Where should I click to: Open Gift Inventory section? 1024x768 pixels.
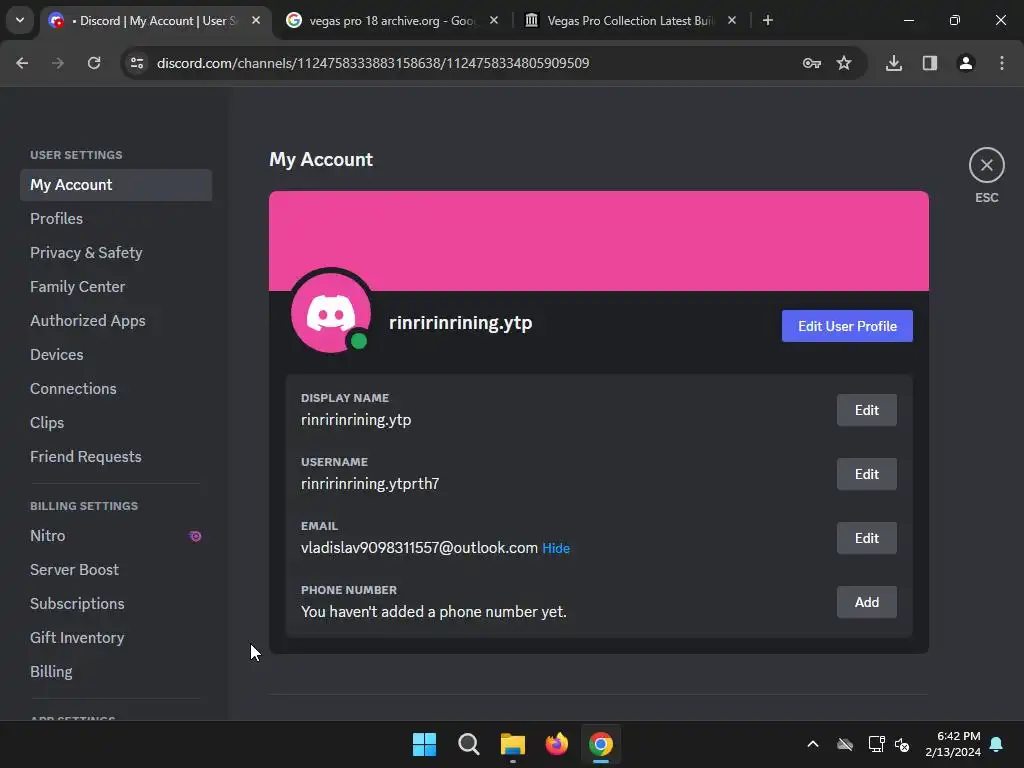point(116,637)
